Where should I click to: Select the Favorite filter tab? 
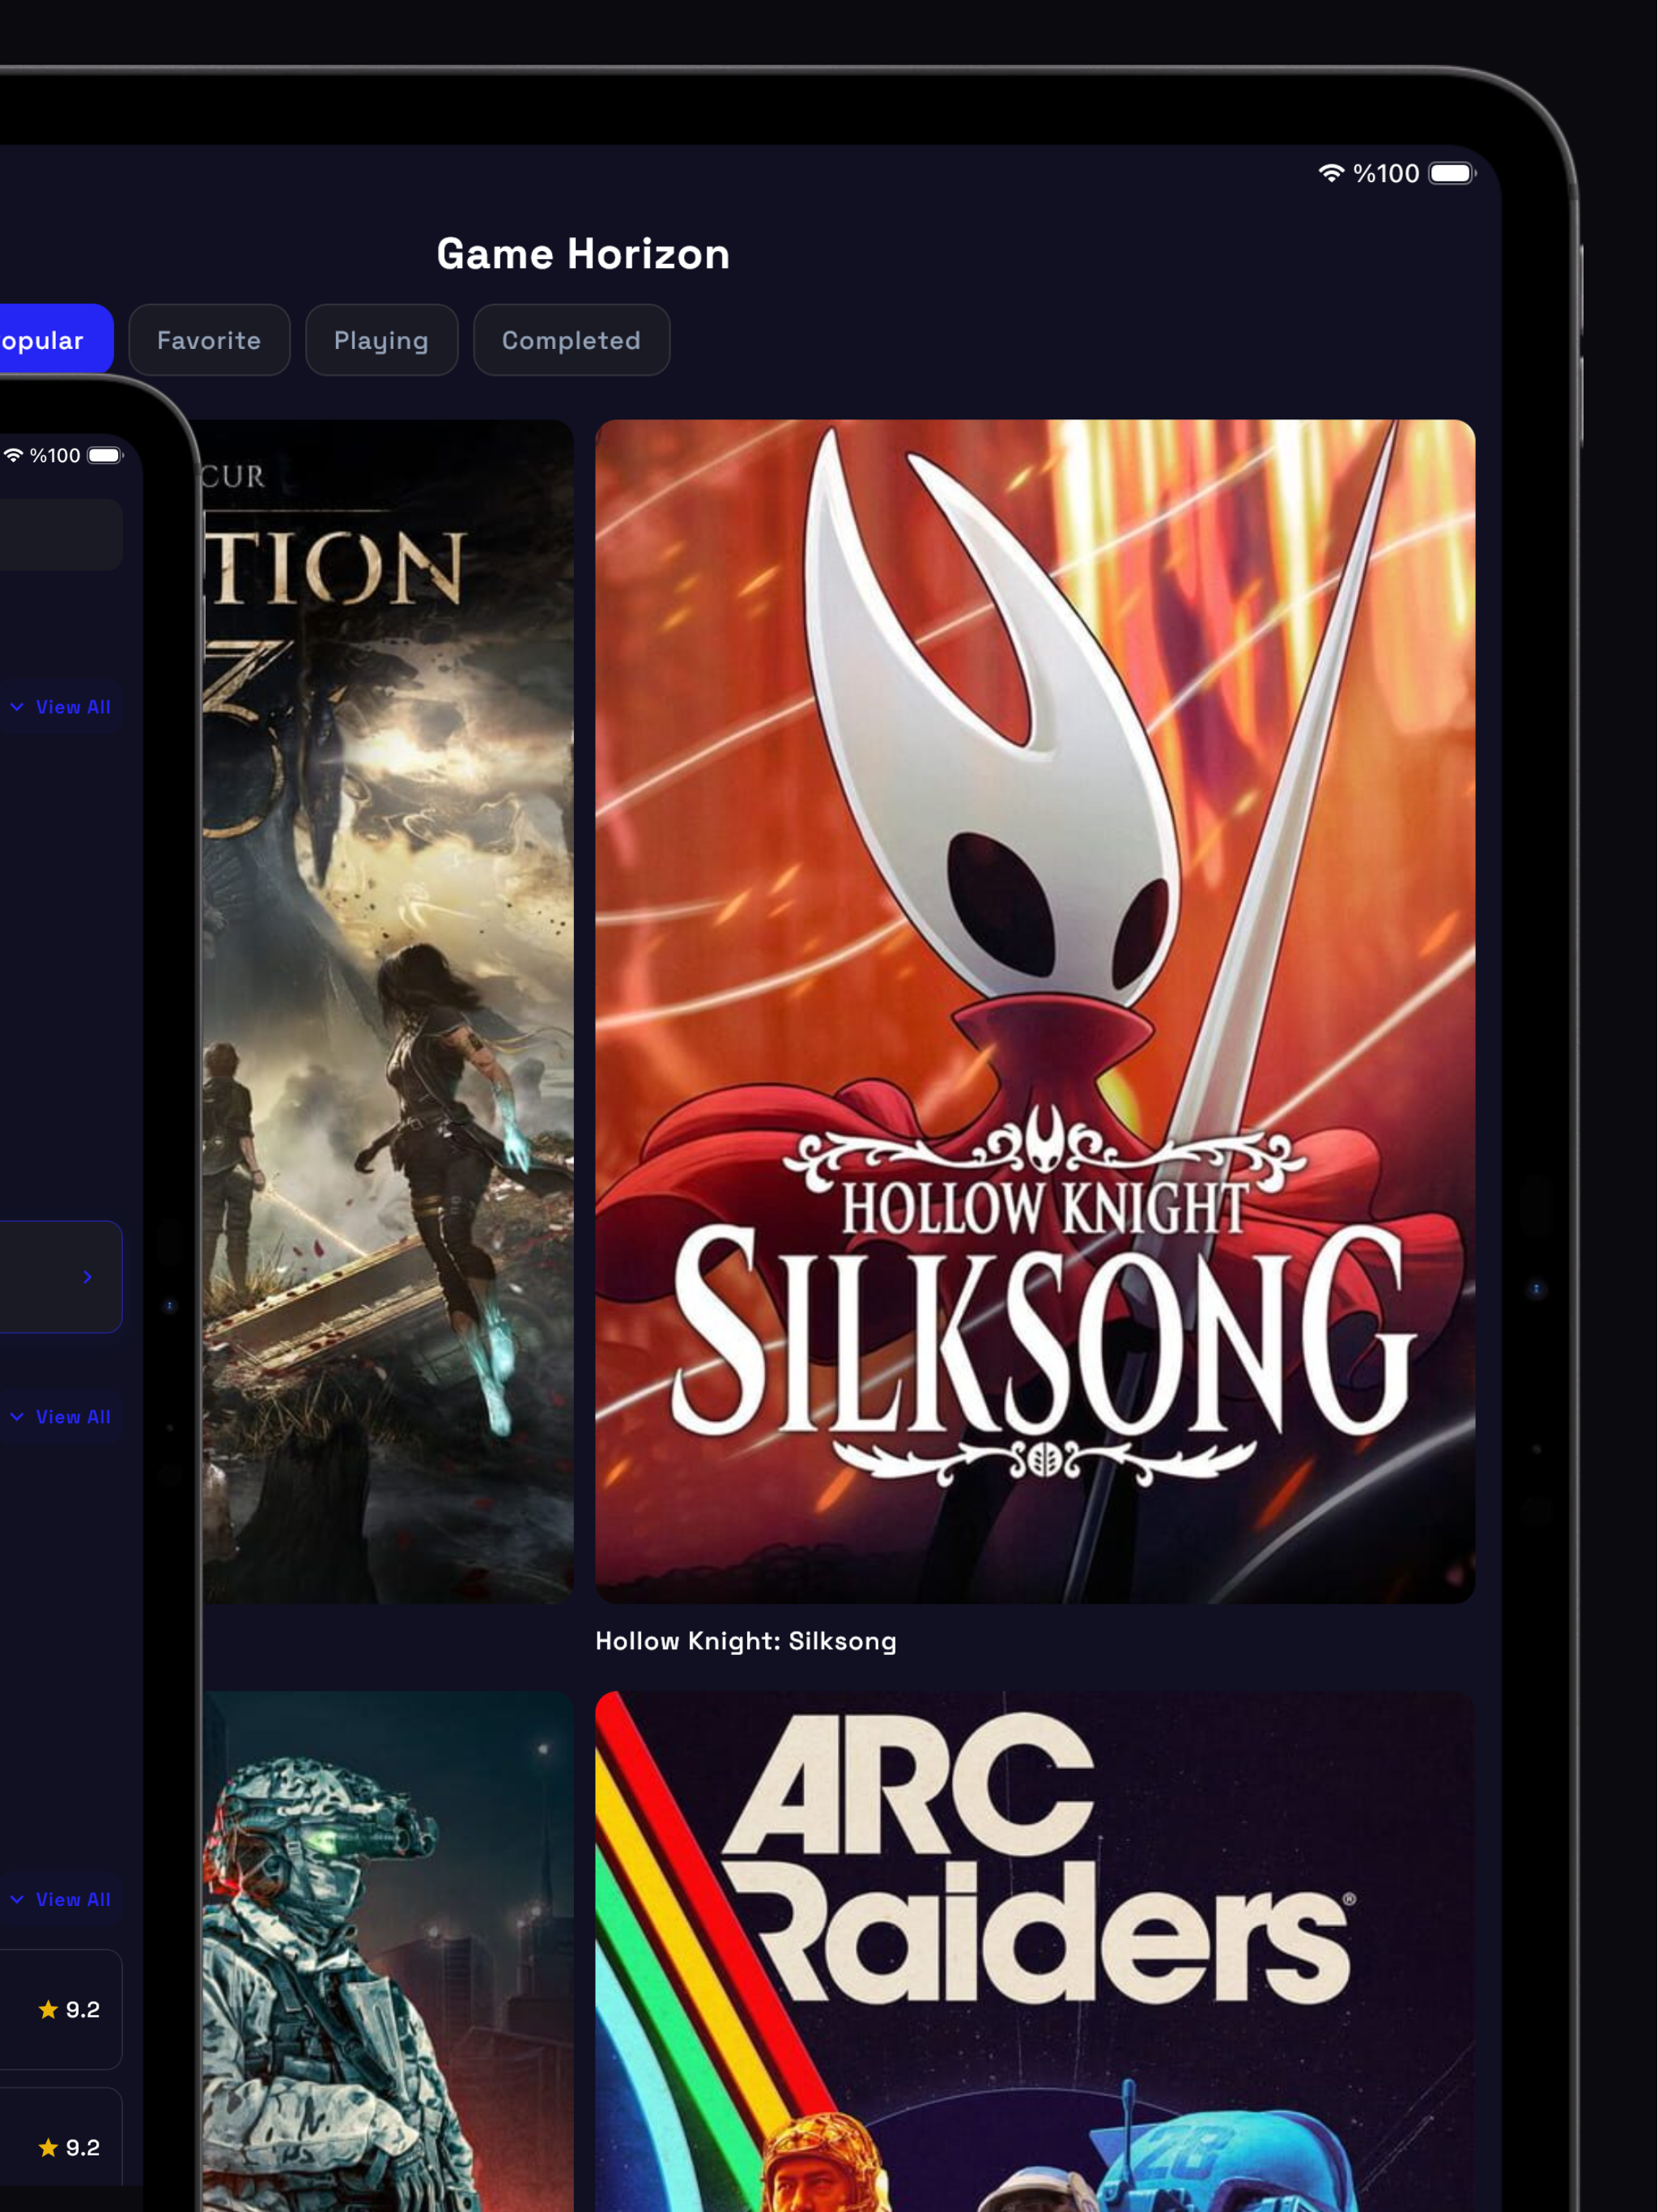[209, 340]
